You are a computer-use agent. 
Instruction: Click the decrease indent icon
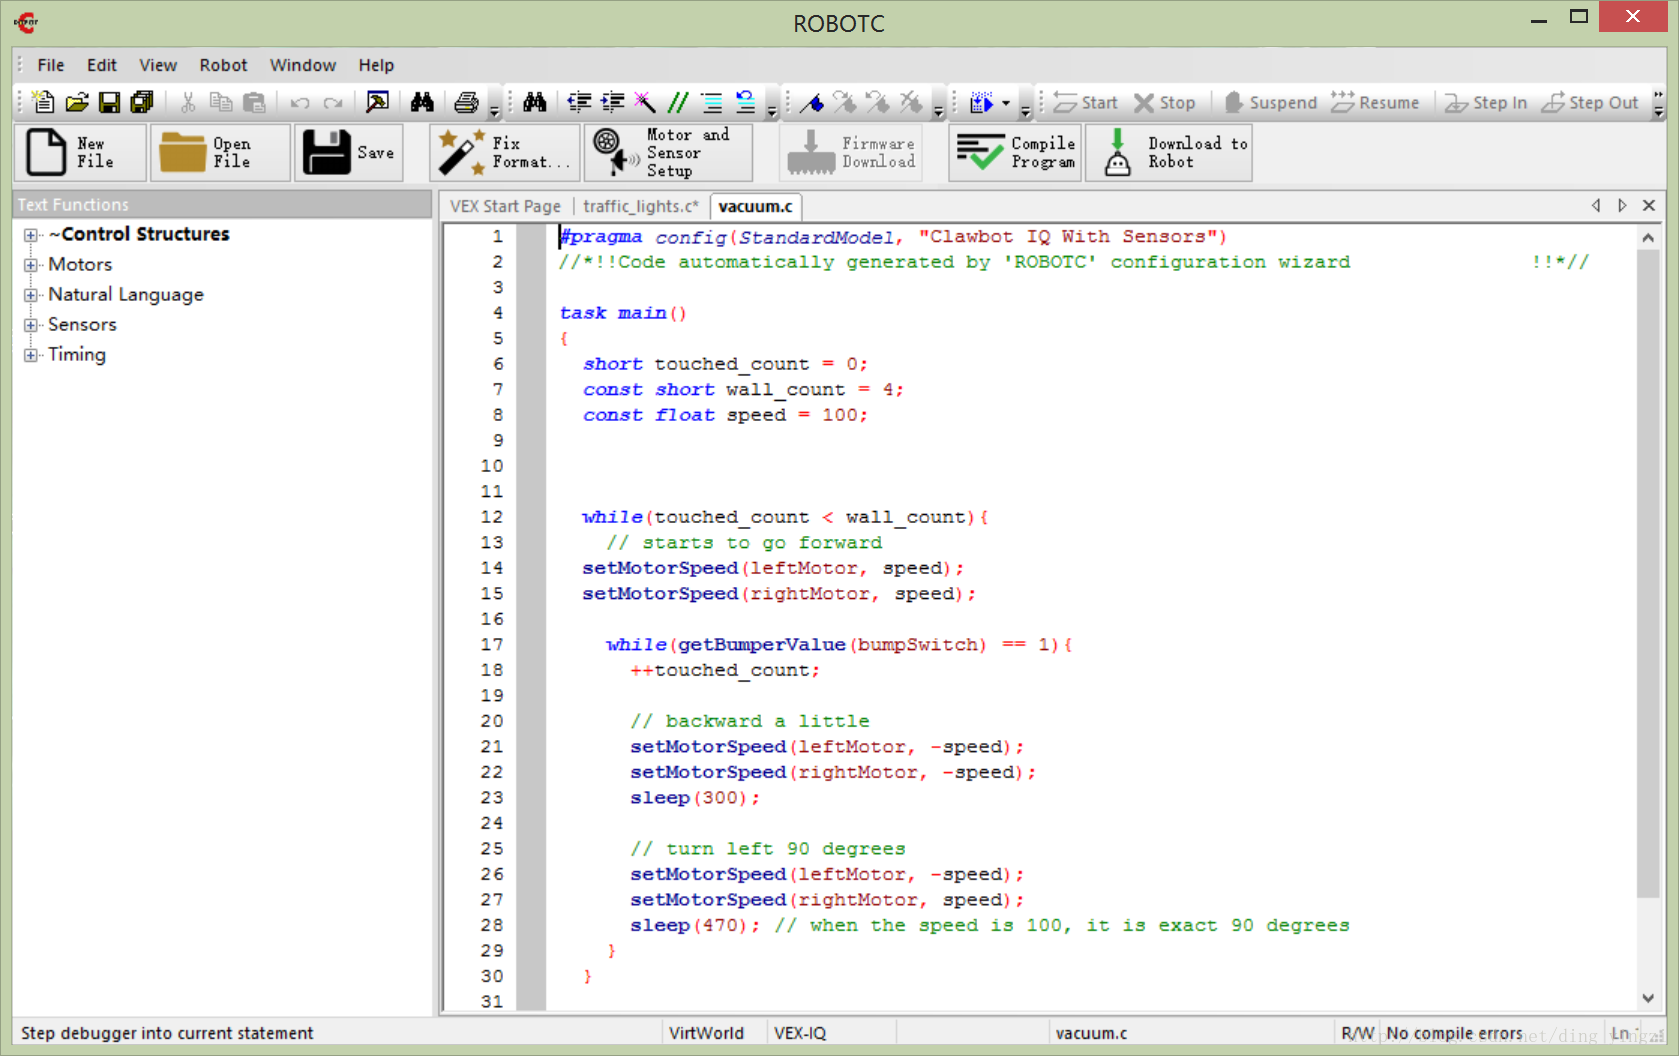coord(579,102)
